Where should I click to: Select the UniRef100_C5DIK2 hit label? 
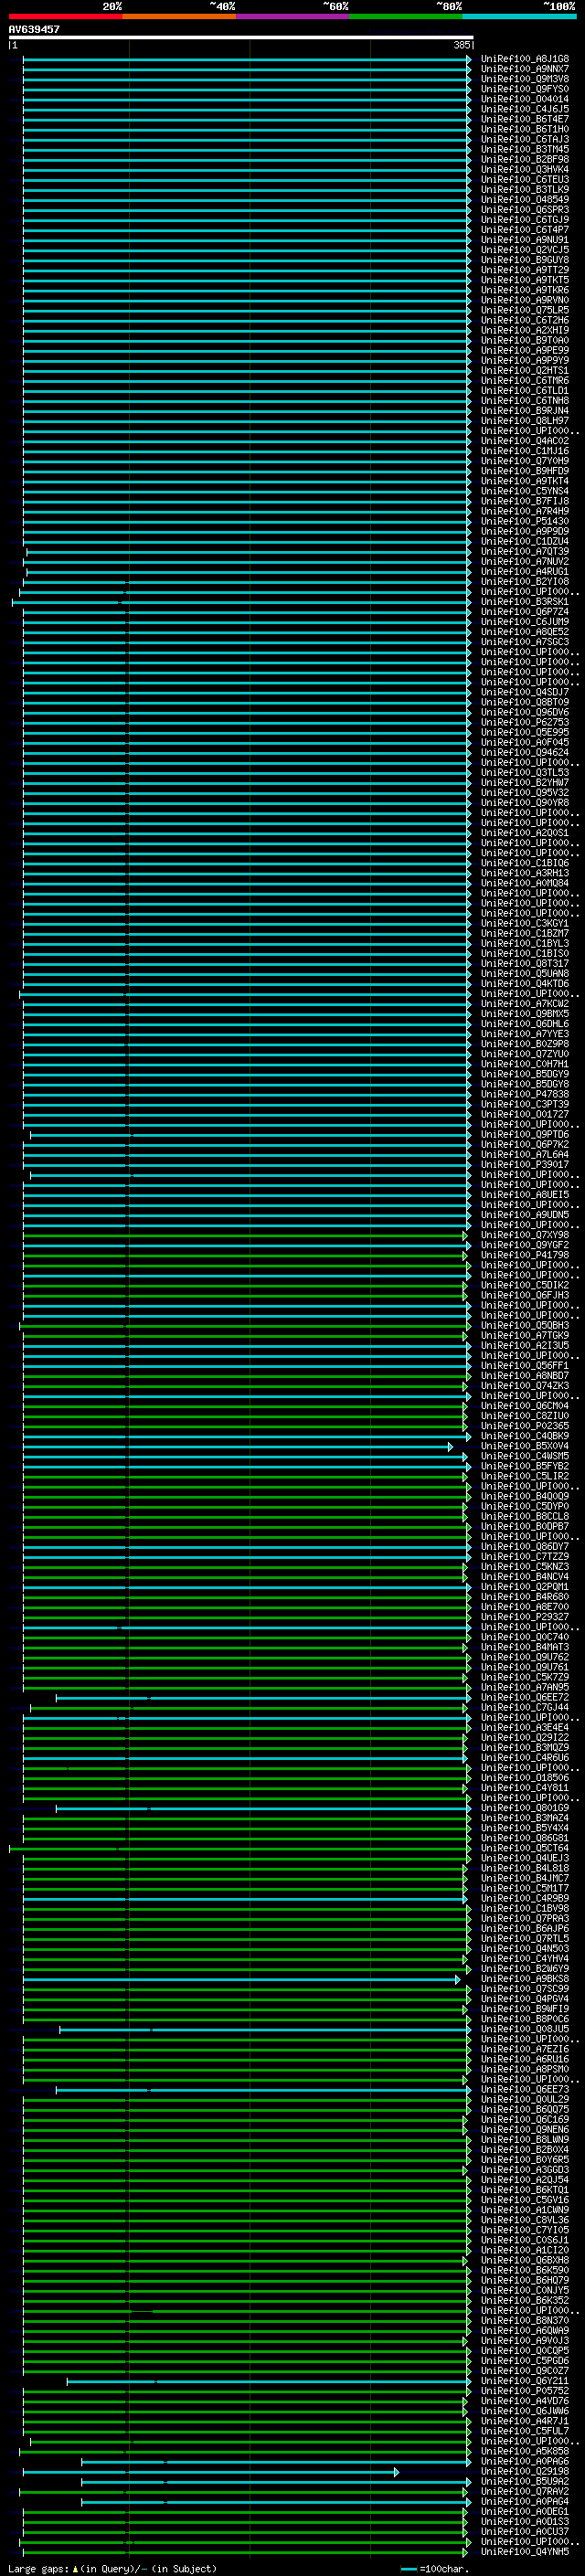coord(525,1285)
